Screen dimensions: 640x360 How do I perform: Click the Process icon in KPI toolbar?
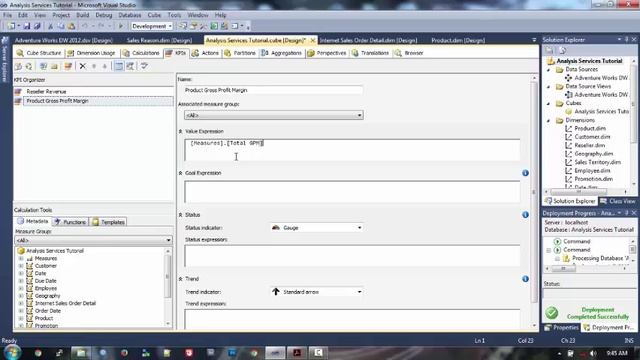pyautogui.click(x=18, y=66)
